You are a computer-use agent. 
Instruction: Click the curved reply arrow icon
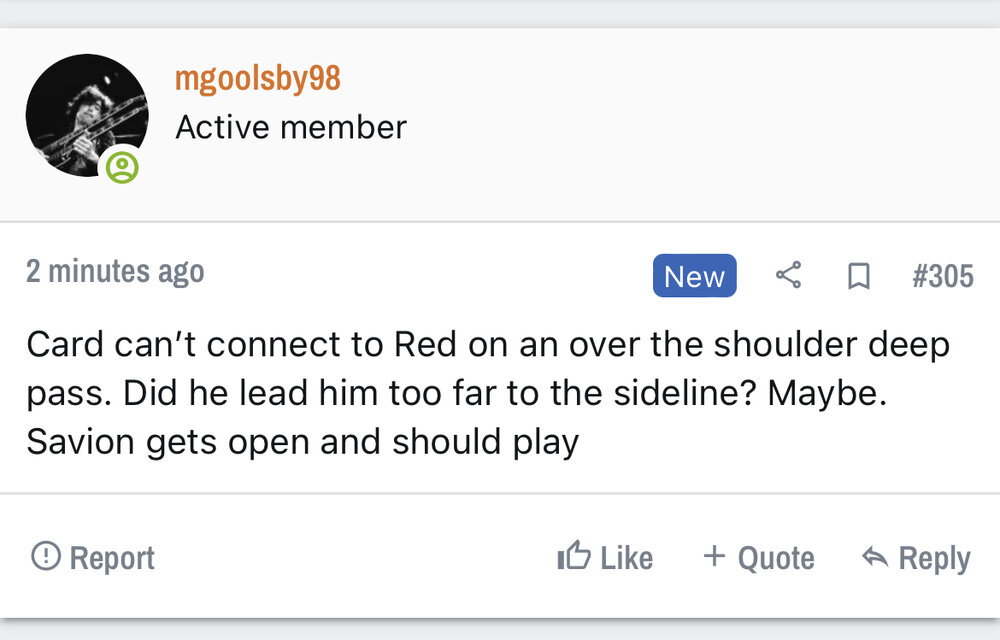(x=875, y=557)
